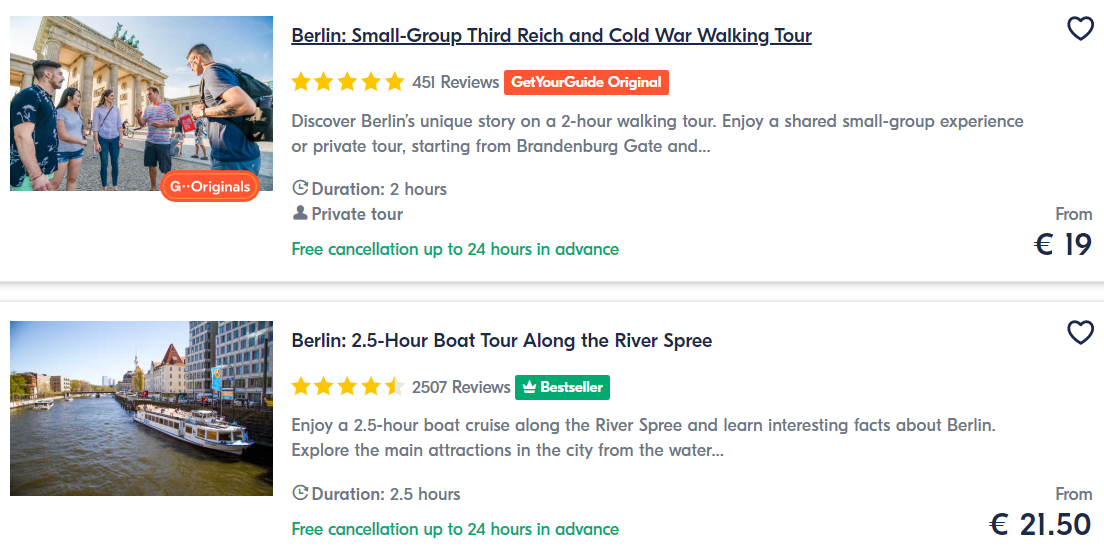Open the Third Reich walking tour title
This screenshot has height=549, width=1104.
(551, 36)
